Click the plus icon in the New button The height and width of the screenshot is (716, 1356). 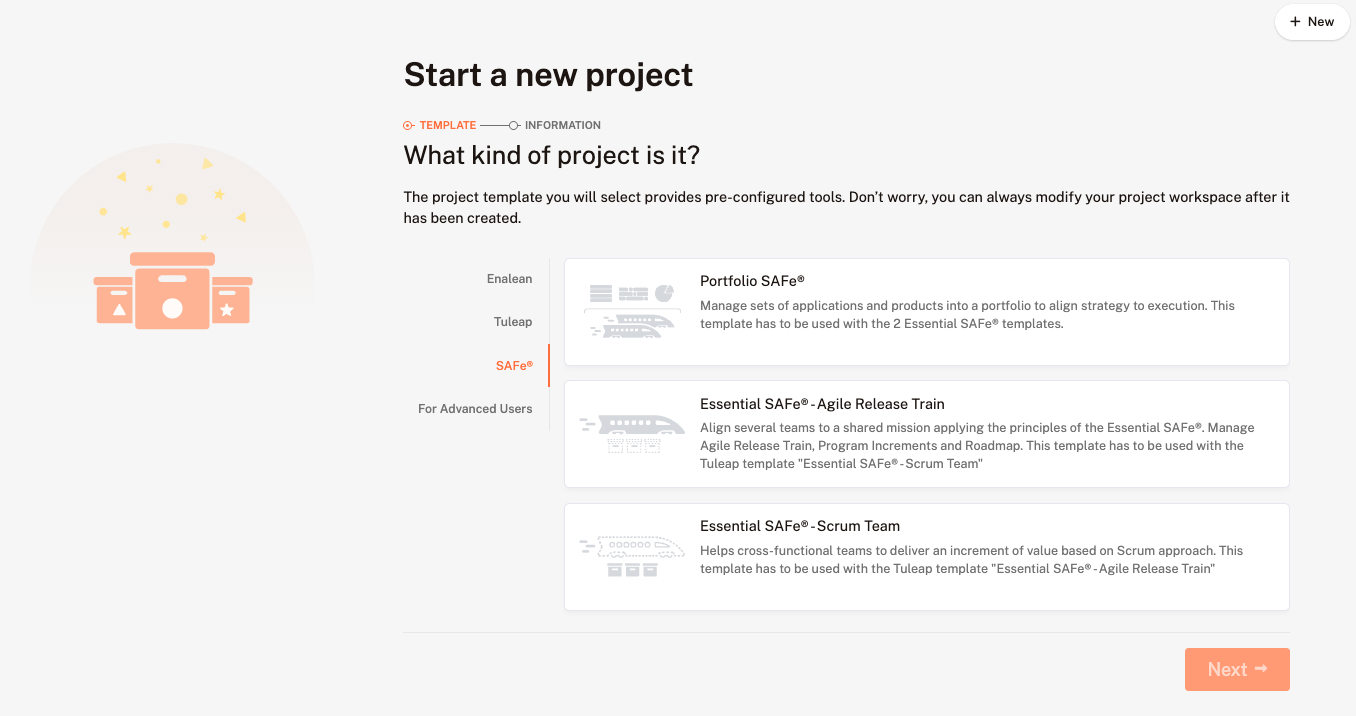coord(1295,22)
